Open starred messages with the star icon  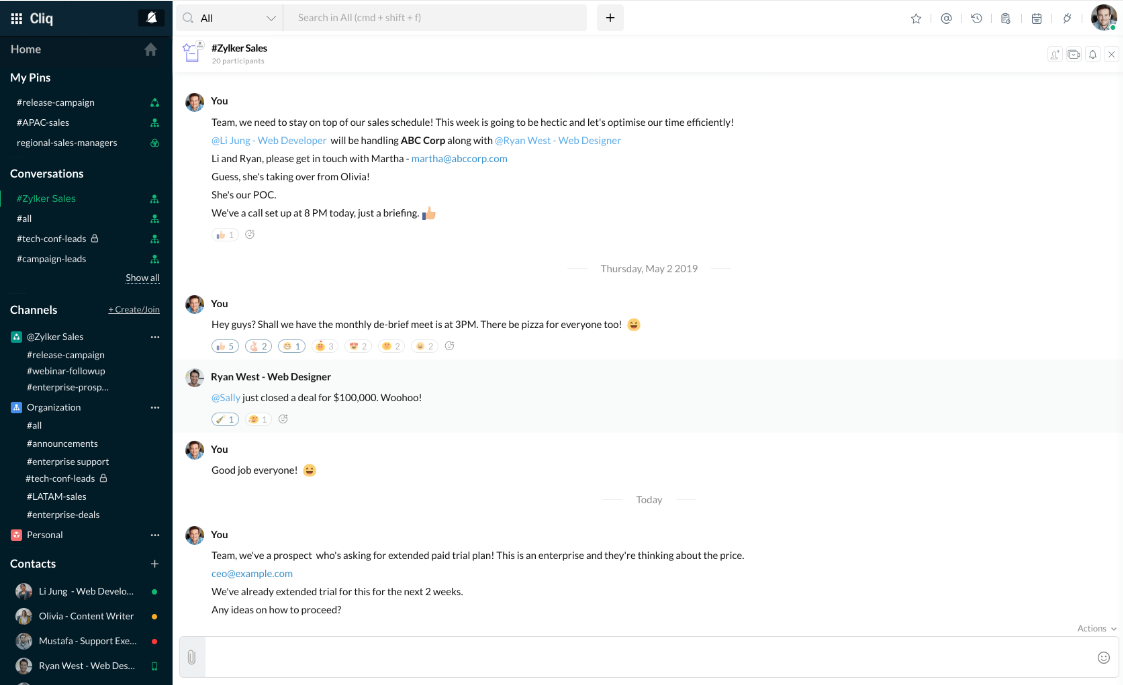(915, 19)
